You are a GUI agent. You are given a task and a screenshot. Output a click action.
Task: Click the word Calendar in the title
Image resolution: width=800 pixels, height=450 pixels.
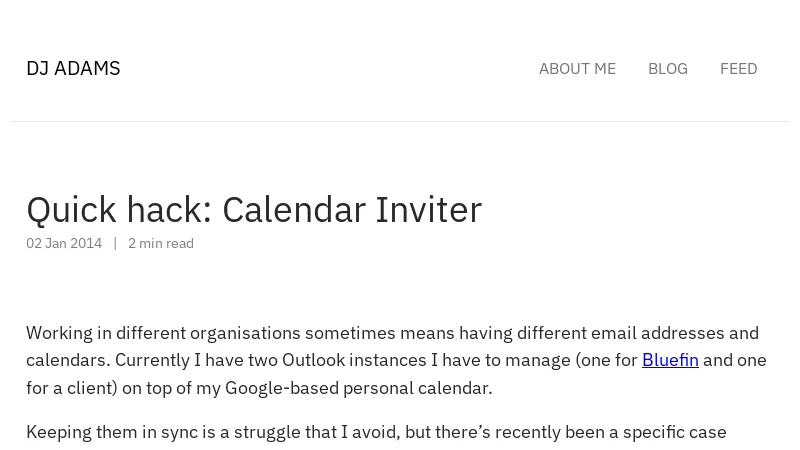(294, 210)
